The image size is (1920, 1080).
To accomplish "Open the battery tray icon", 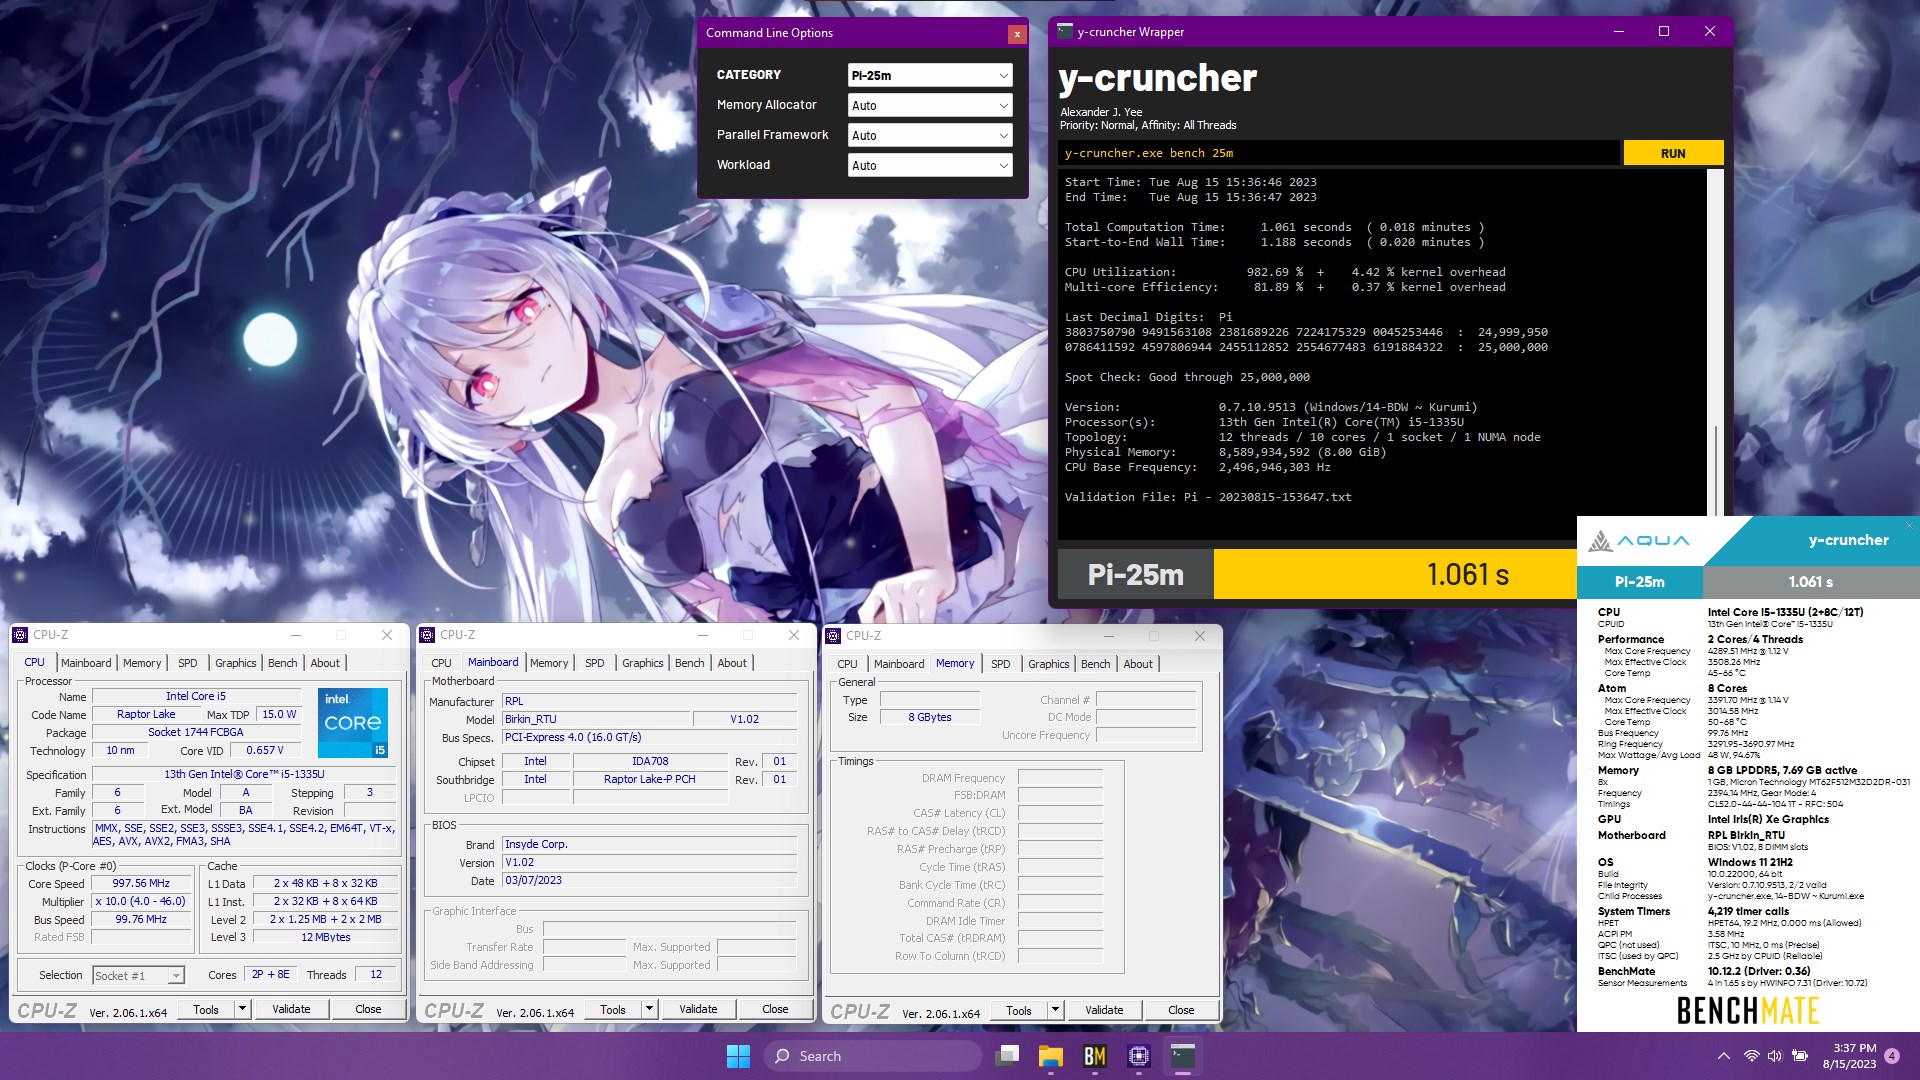I will 1799,1056.
